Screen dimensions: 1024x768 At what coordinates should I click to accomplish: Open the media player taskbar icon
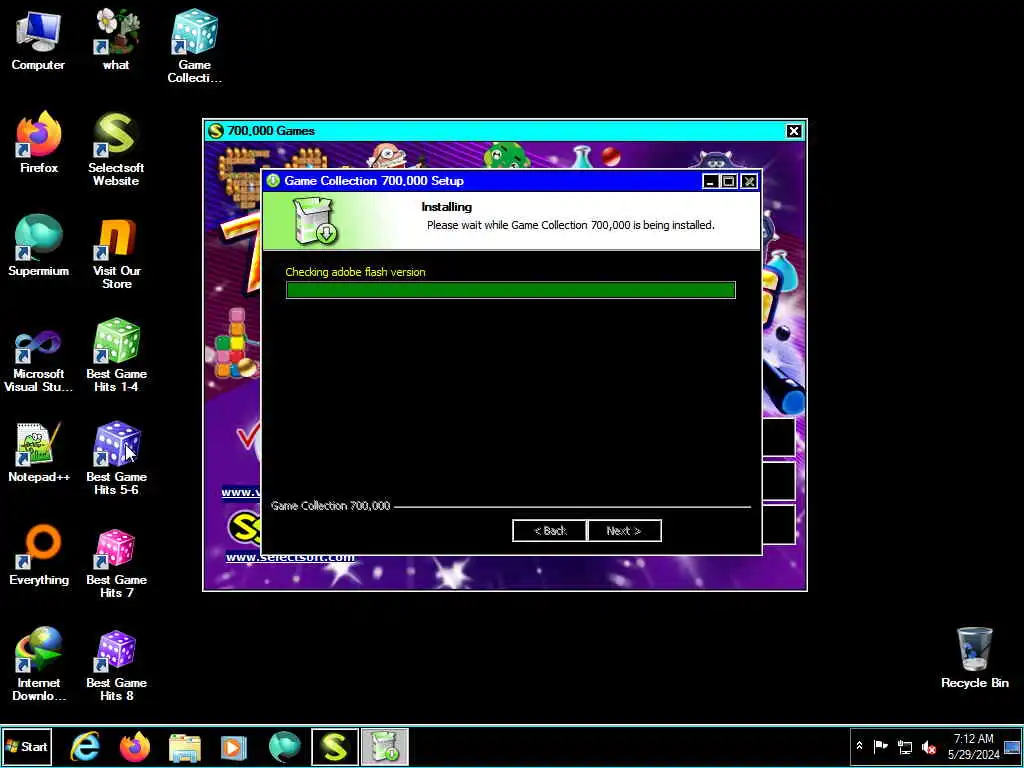pos(234,747)
